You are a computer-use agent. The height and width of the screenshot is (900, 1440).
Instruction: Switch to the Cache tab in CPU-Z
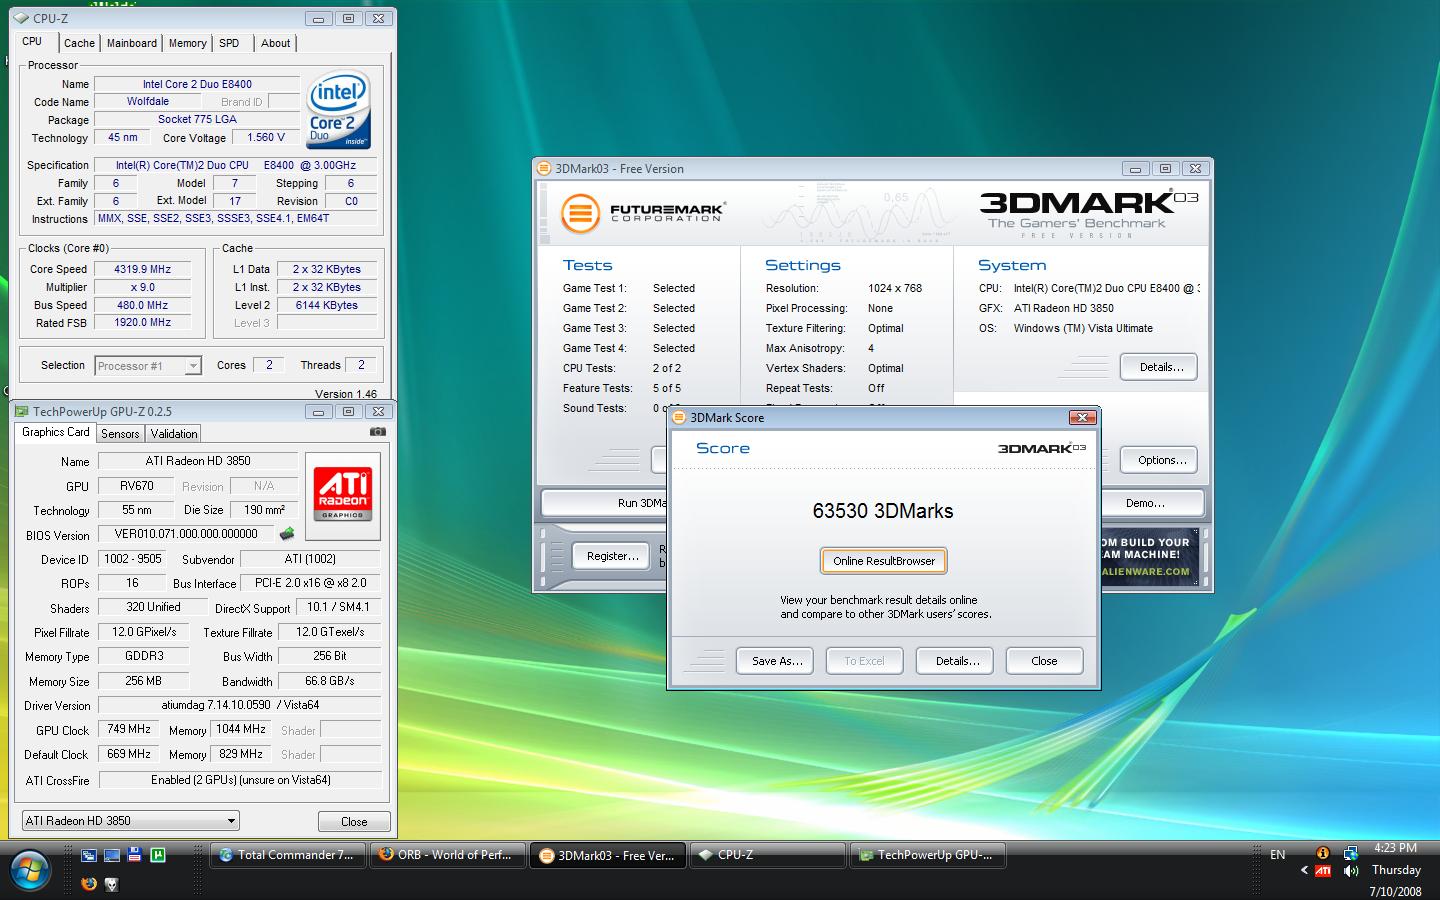click(79, 43)
